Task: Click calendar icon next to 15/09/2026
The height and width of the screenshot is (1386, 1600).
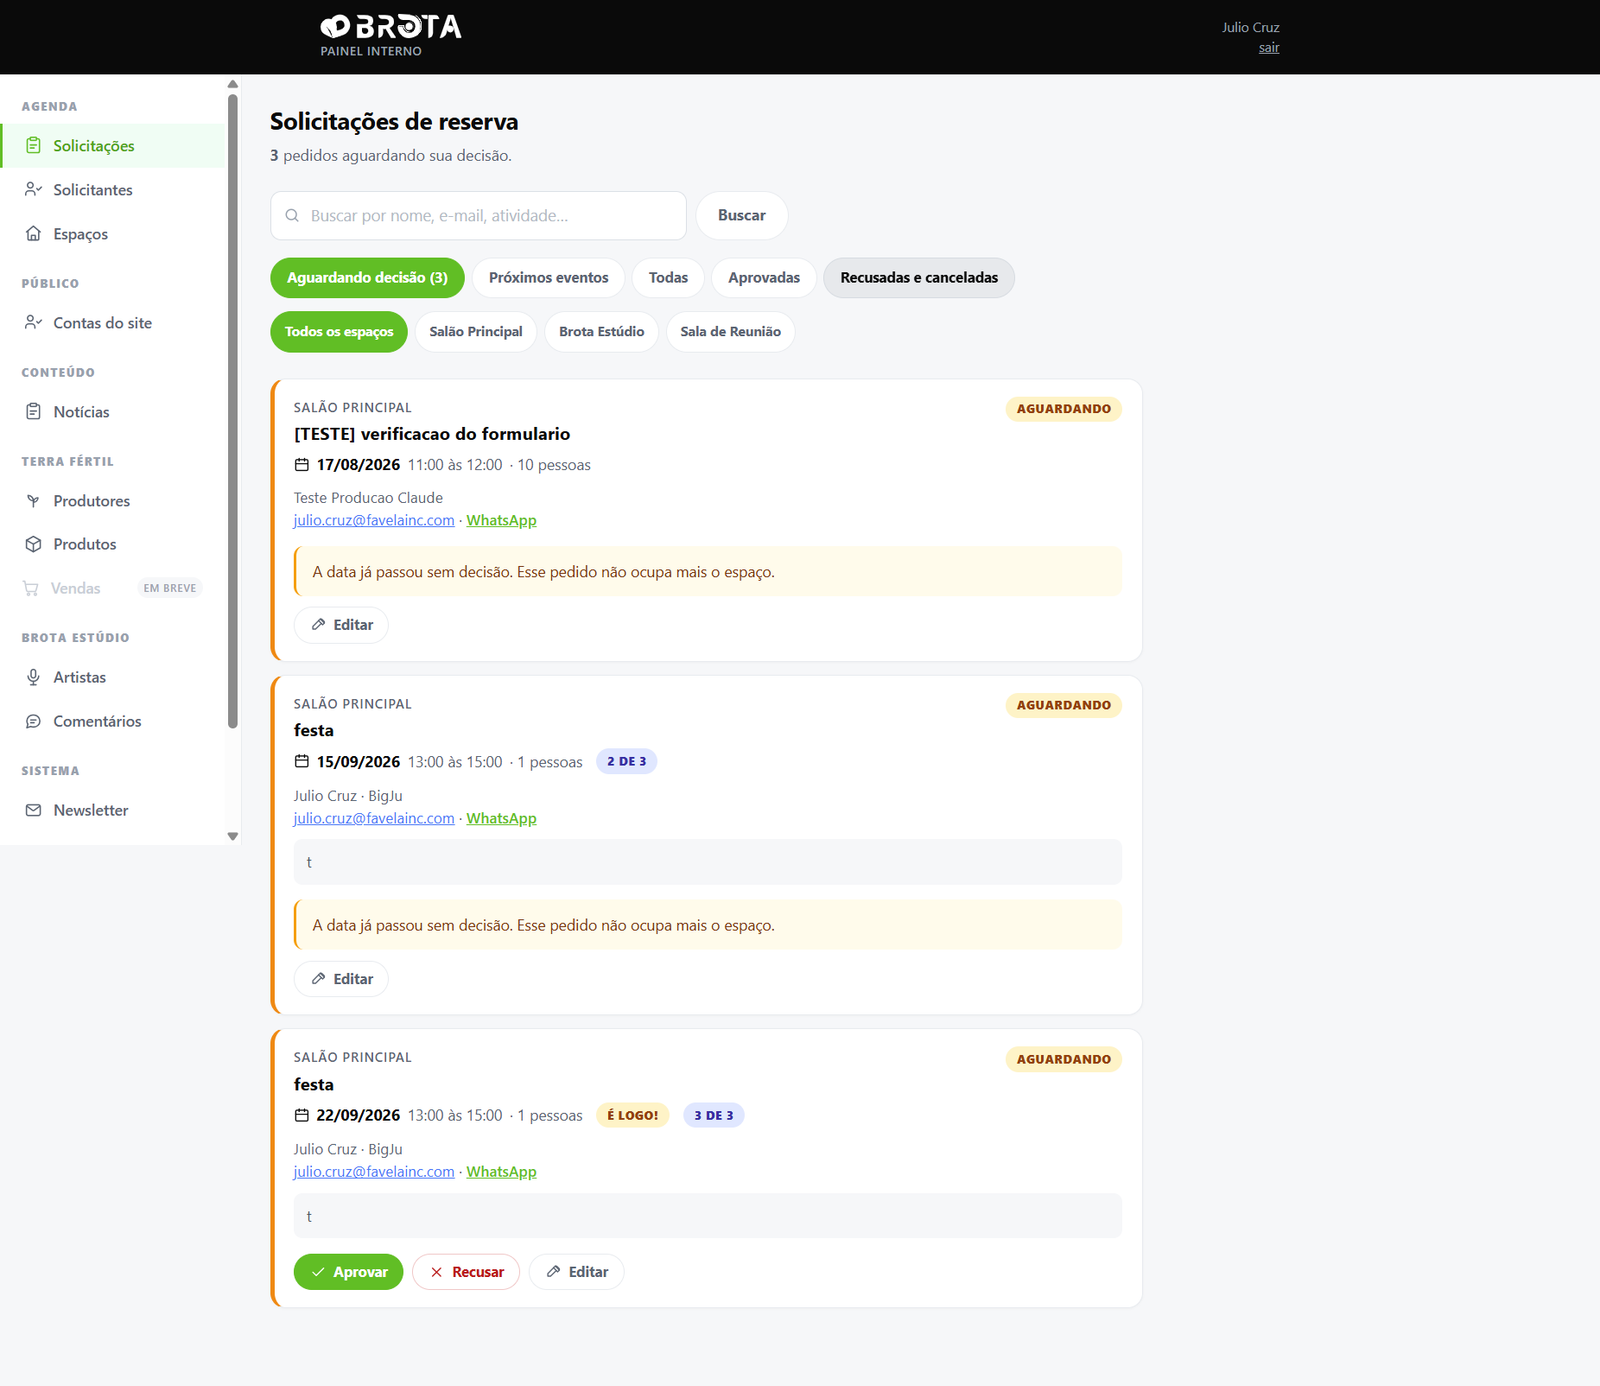Action: pos(302,762)
